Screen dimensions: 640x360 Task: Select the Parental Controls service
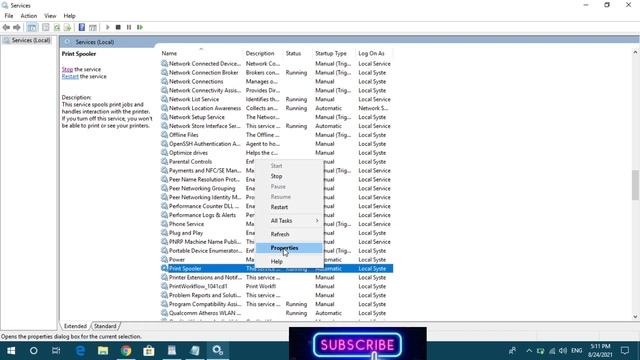click(207, 162)
